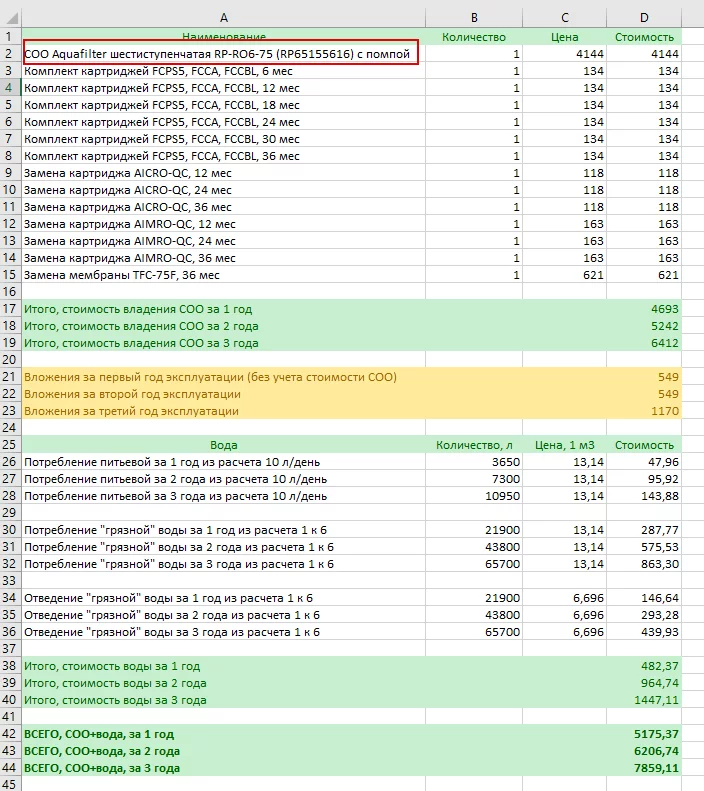Click value 1170 in row 23
Viewport: 704px width, 791px height.
click(644, 411)
